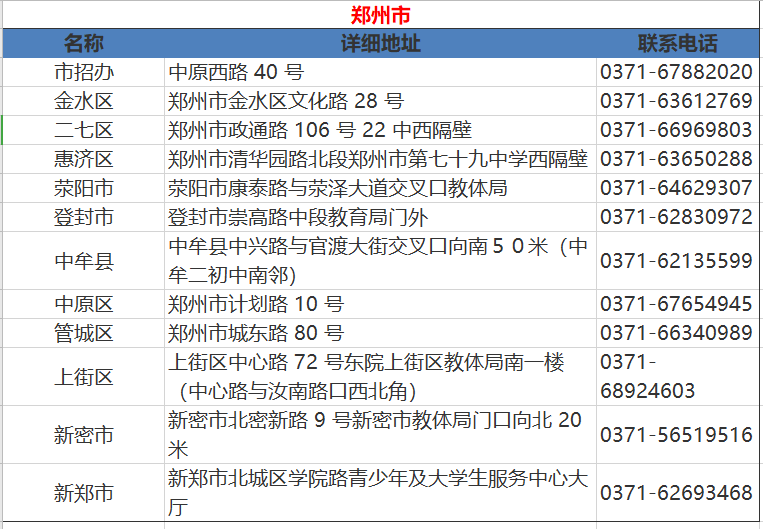This screenshot has width=763, height=529.
Task: Select the 新郑市北城区学院路 address cell
Action: point(381,493)
